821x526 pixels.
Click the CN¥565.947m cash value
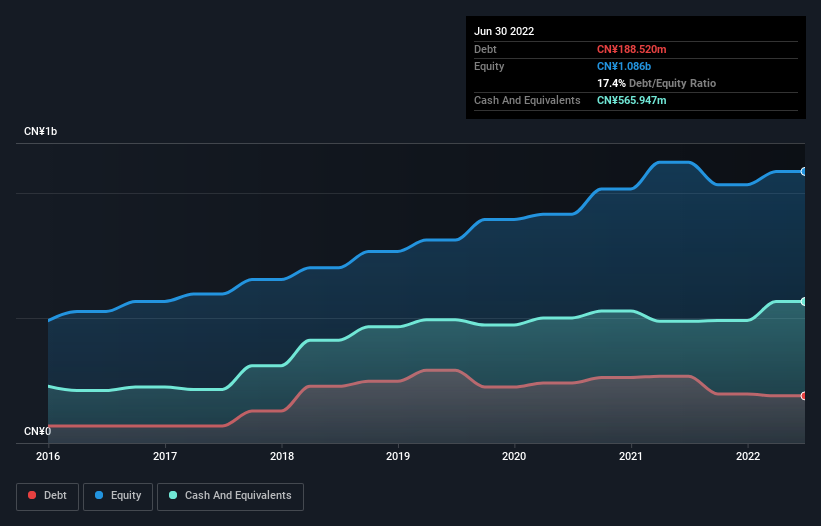(x=631, y=100)
